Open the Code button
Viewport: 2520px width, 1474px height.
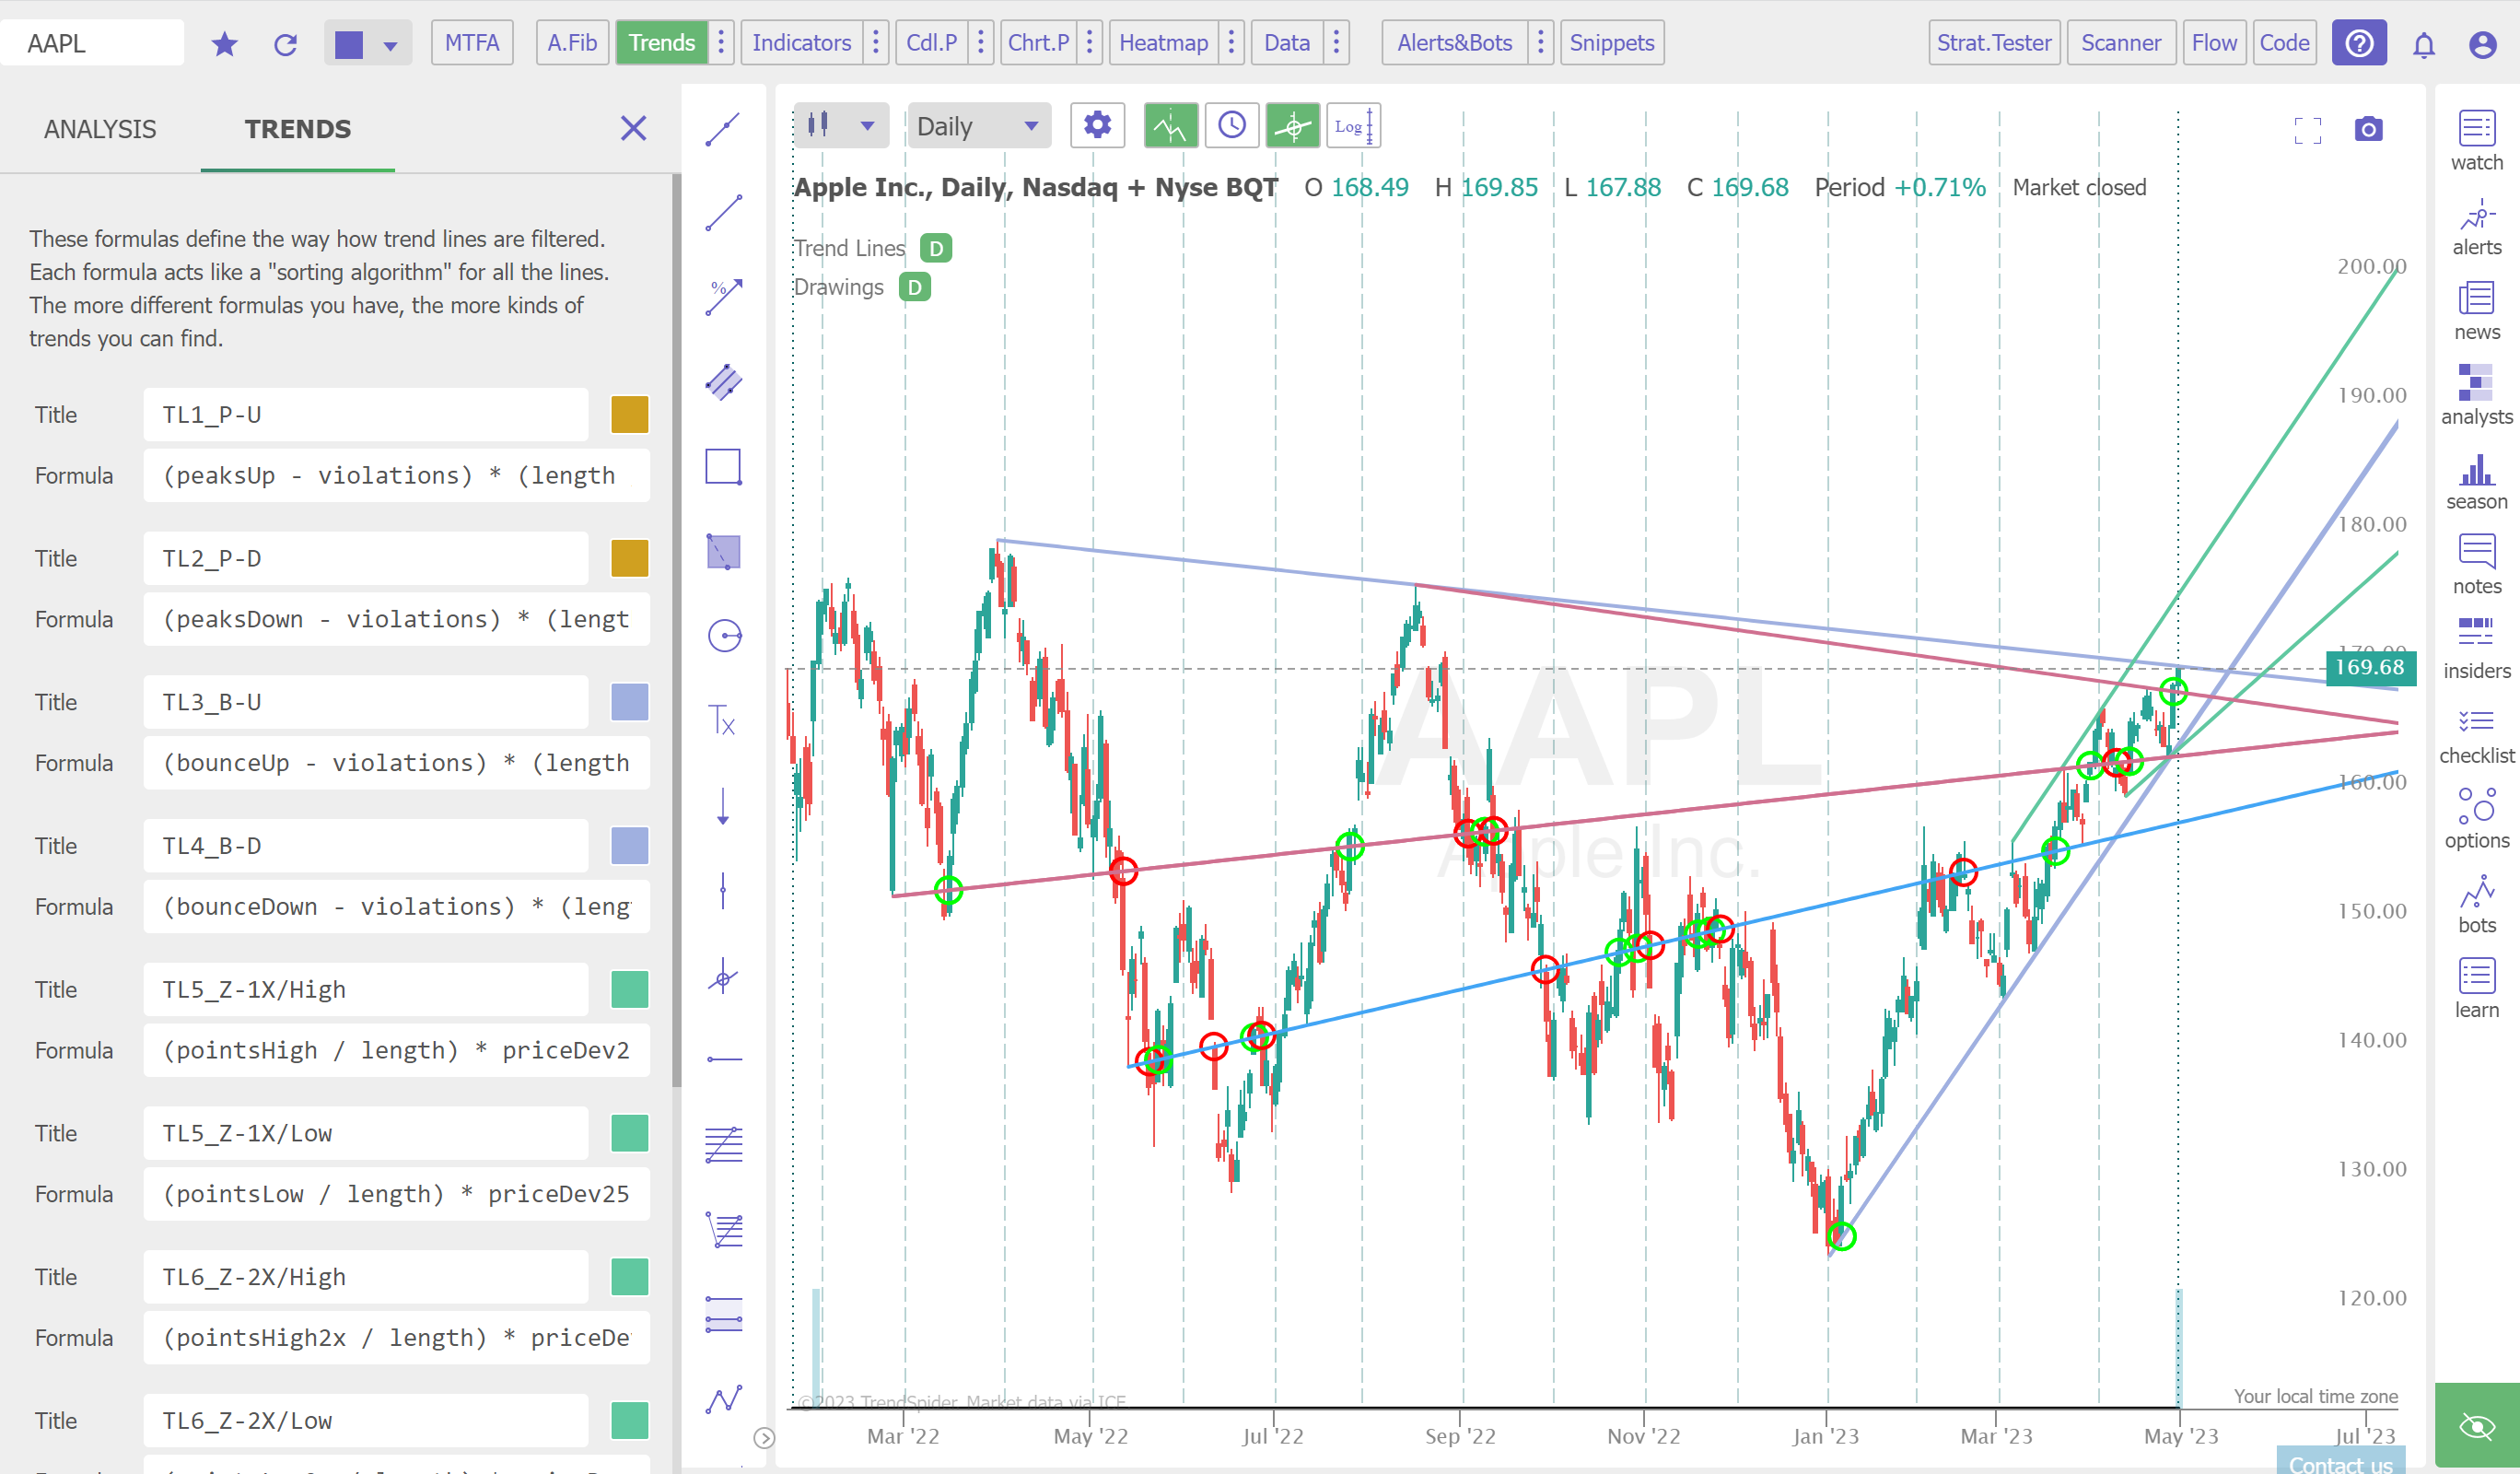point(2284,43)
